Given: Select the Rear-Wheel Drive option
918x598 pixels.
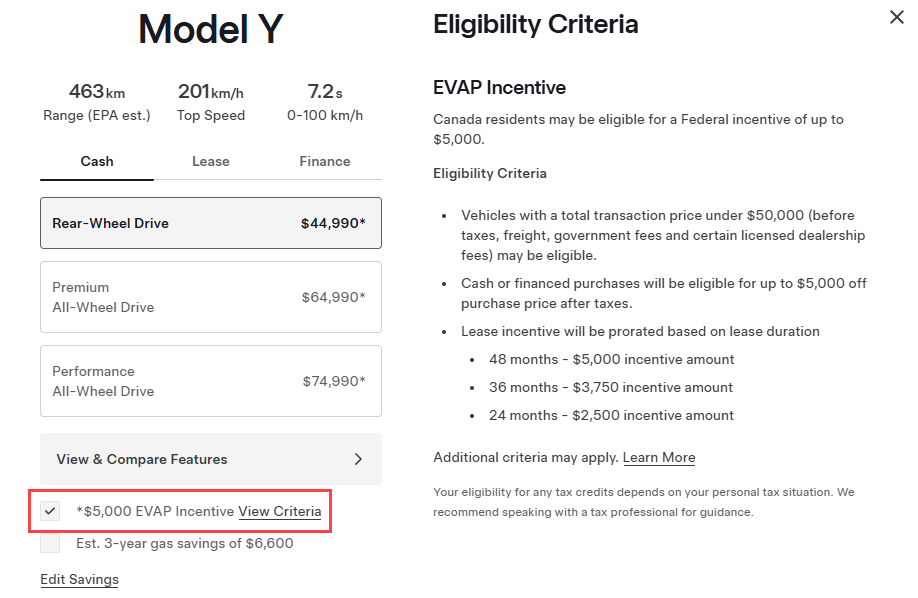Looking at the screenshot, I should point(211,223).
